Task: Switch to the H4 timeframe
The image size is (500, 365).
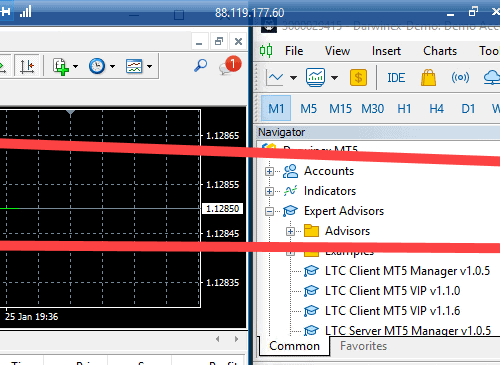Action: (x=436, y=109)
